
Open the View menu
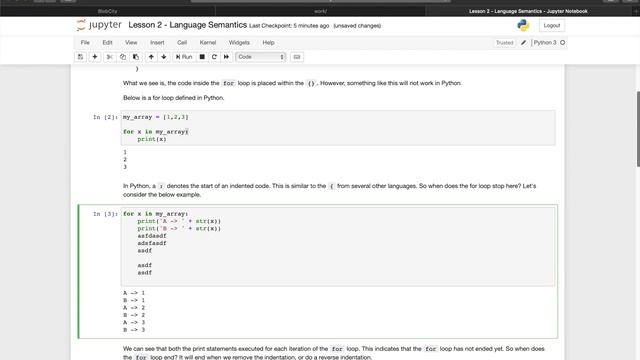coord(131,42)
